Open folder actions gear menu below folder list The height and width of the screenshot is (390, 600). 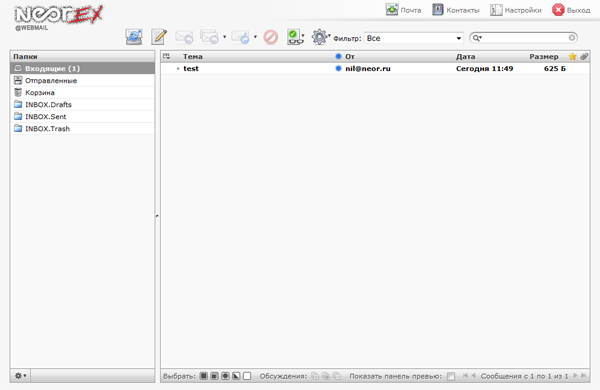(x=20, y=376)
